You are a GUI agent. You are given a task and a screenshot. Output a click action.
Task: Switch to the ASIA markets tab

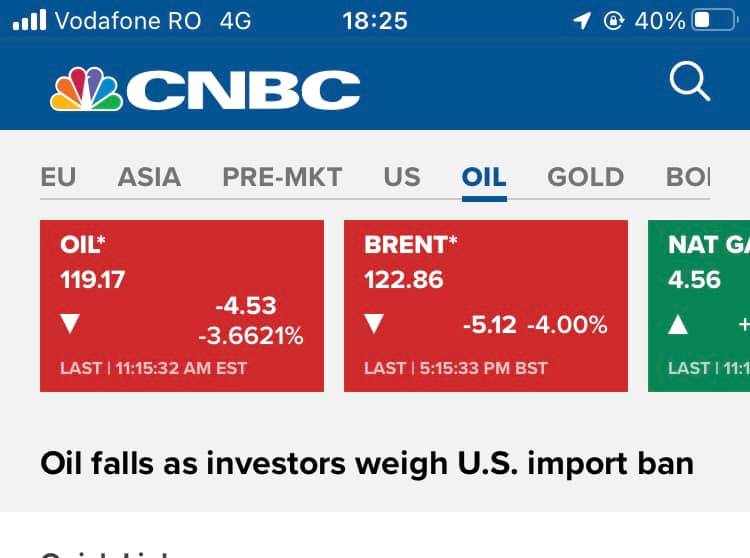click(x=149, y=177)
